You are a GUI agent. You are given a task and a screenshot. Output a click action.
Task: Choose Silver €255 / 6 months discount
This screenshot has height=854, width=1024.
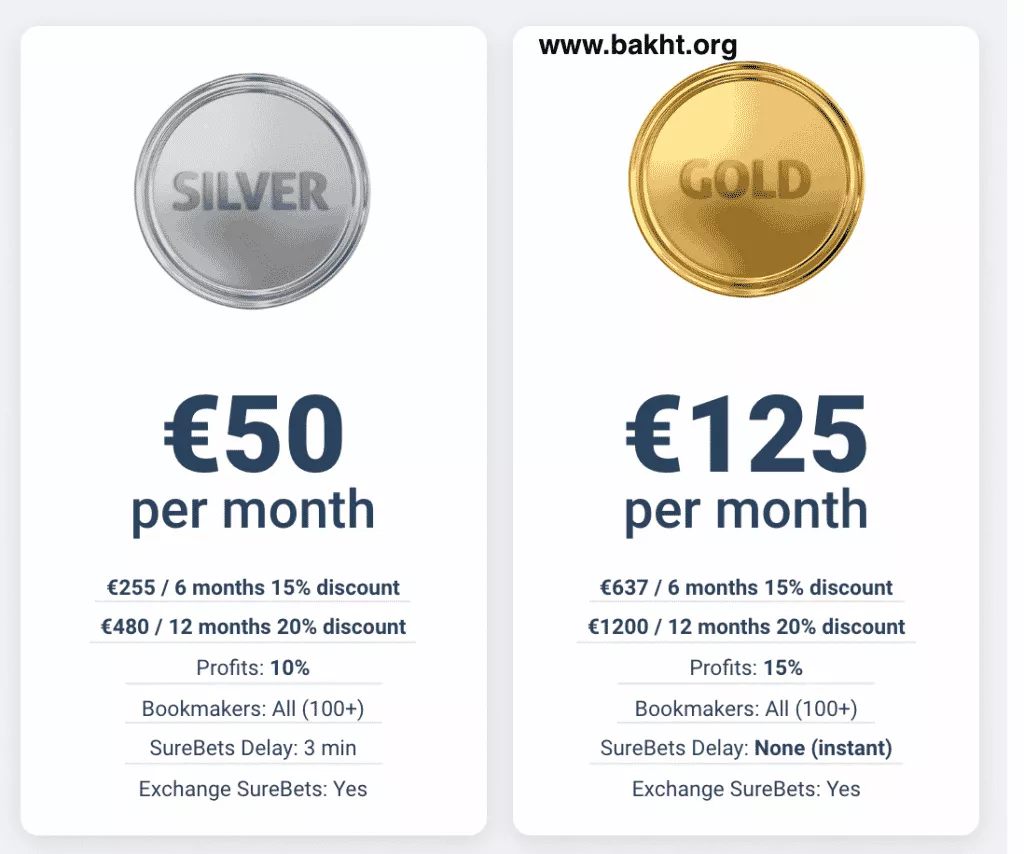point(253,587)
